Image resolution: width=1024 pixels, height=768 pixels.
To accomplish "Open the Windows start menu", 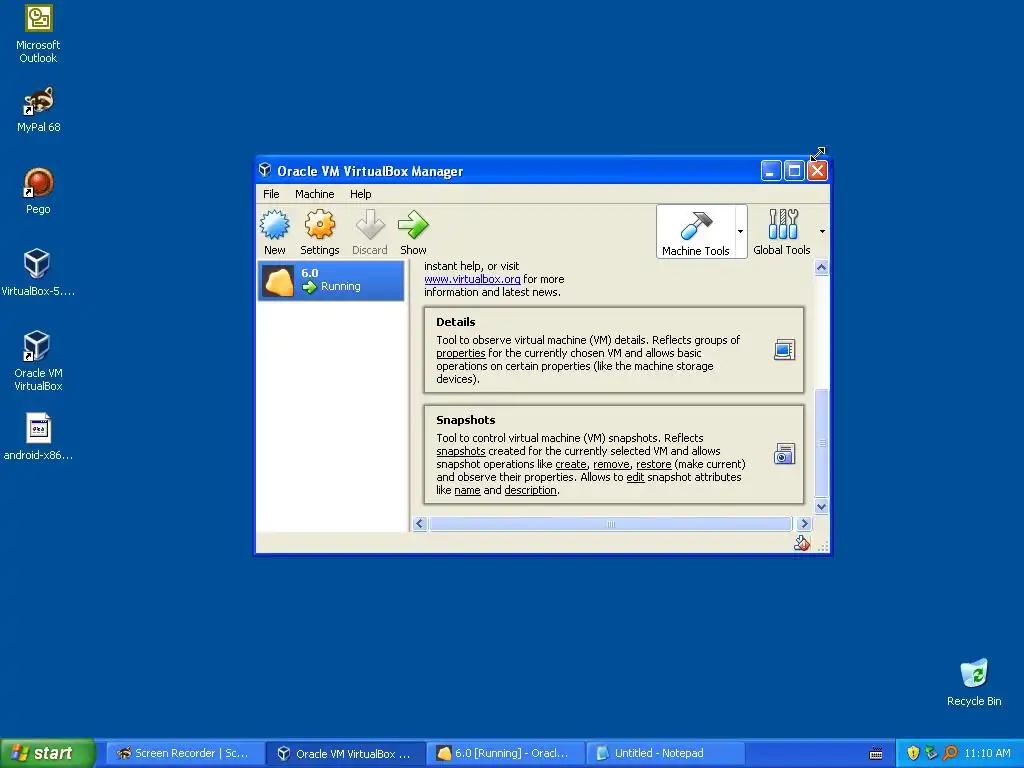I will (47, 753).
